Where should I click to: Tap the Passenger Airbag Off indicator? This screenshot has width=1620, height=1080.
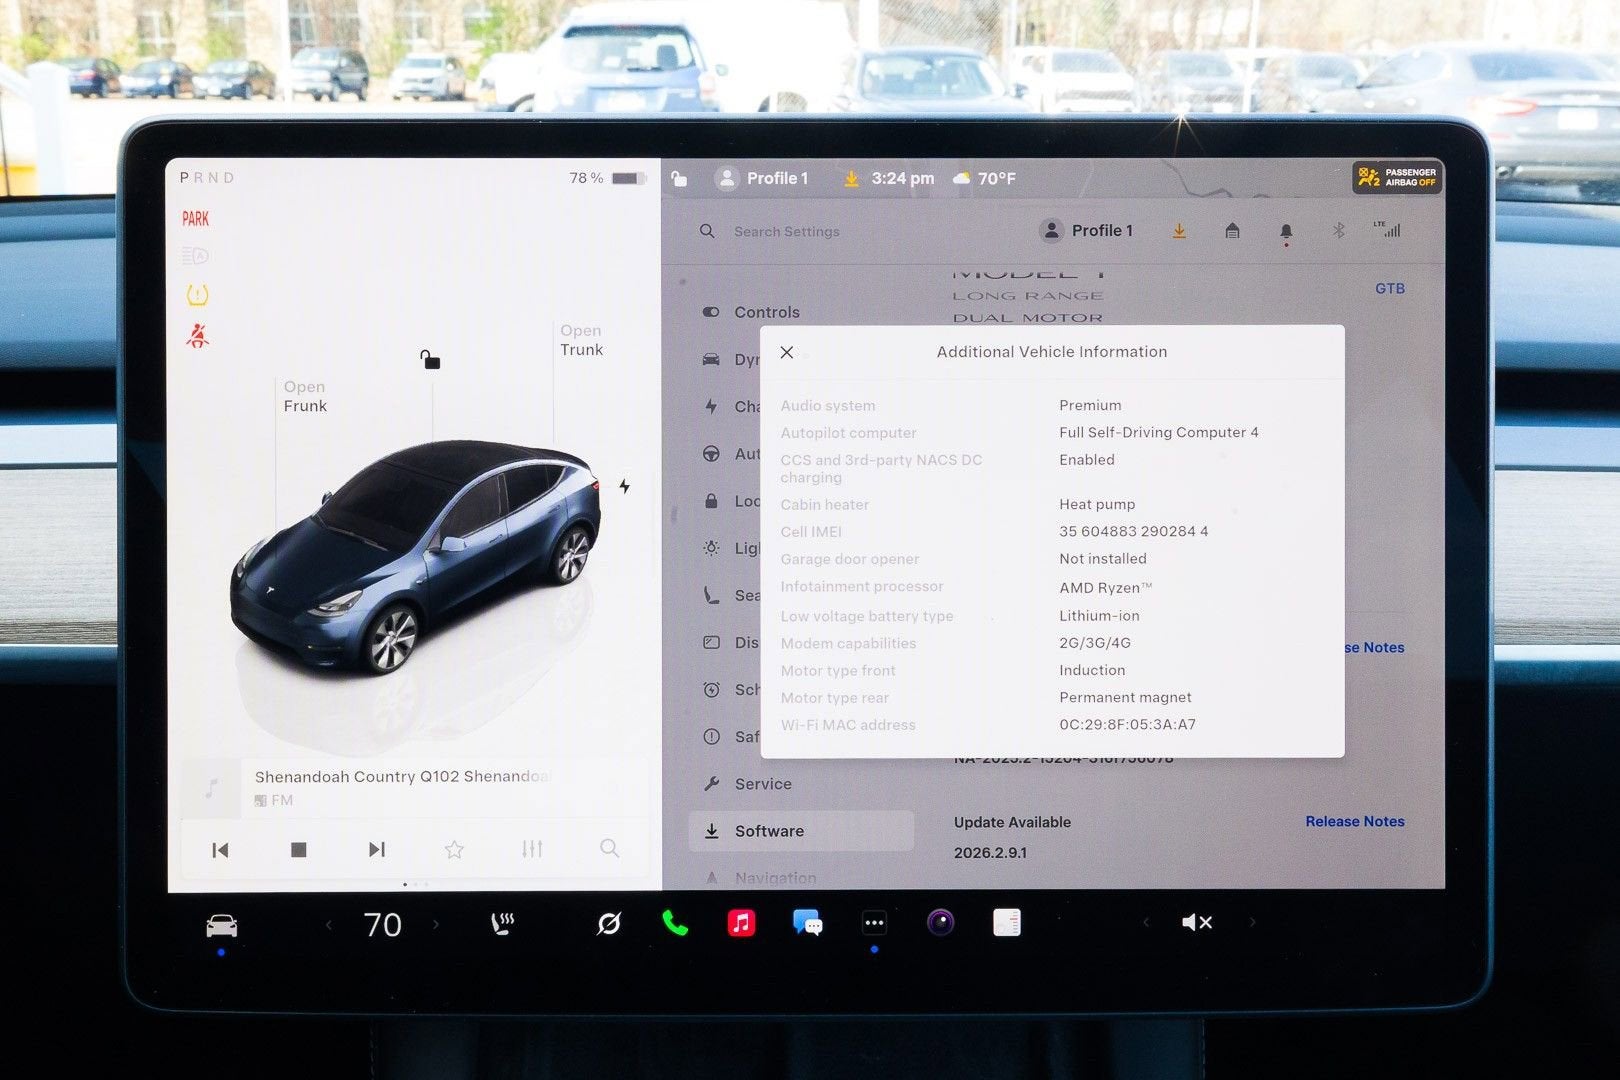coord(1397,177)
